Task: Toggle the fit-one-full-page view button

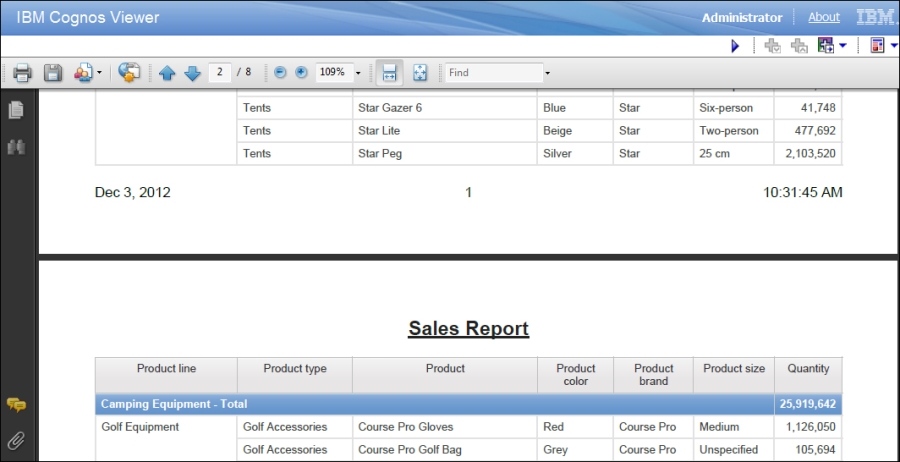Action: click(x=420, y=72)
